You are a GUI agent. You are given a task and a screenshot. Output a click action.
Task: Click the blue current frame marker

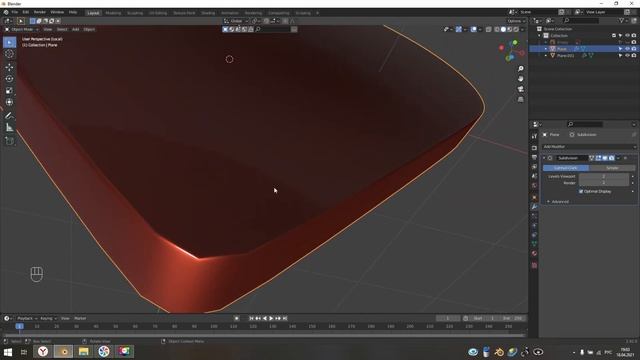coord(19,326)
